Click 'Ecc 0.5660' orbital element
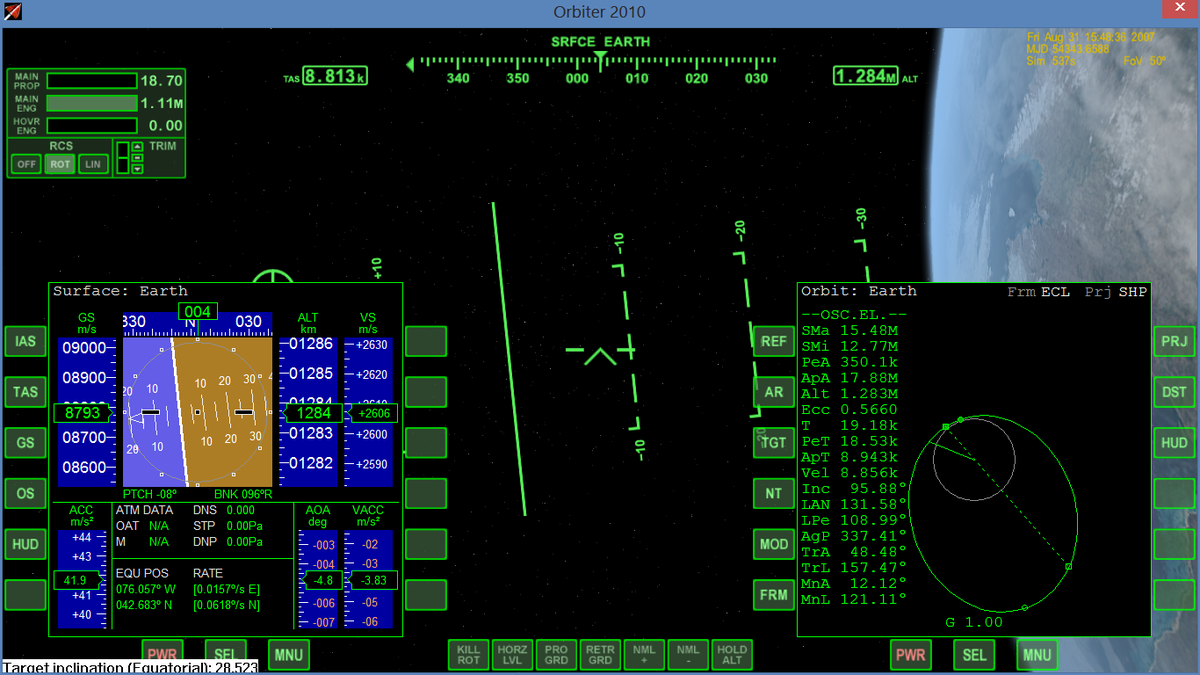The width and height of the screenshot is (1200, 675). tap(849, 409)
